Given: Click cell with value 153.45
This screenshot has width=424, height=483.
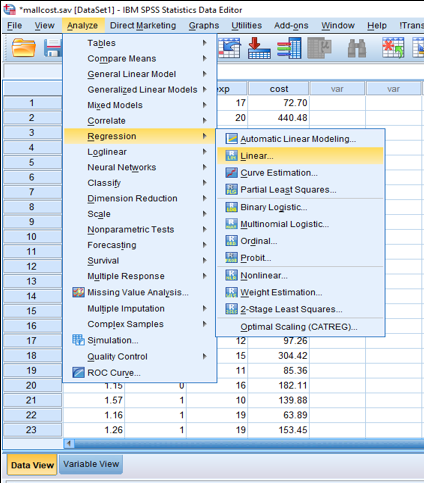Looking at the screenshot, I should (x=279, y=430).
